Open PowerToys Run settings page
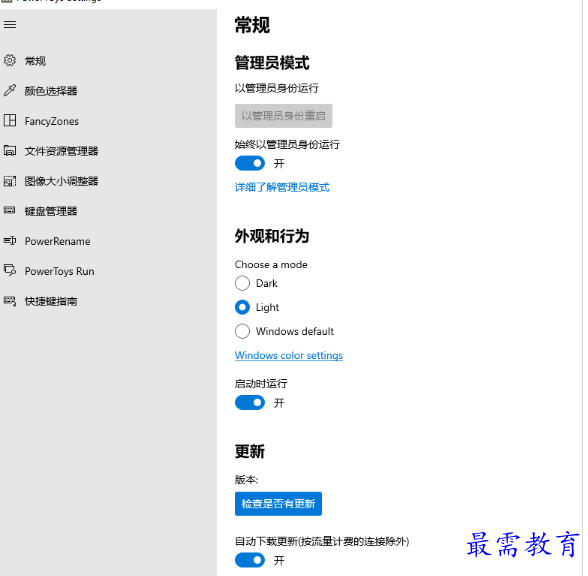 (108, 271)
